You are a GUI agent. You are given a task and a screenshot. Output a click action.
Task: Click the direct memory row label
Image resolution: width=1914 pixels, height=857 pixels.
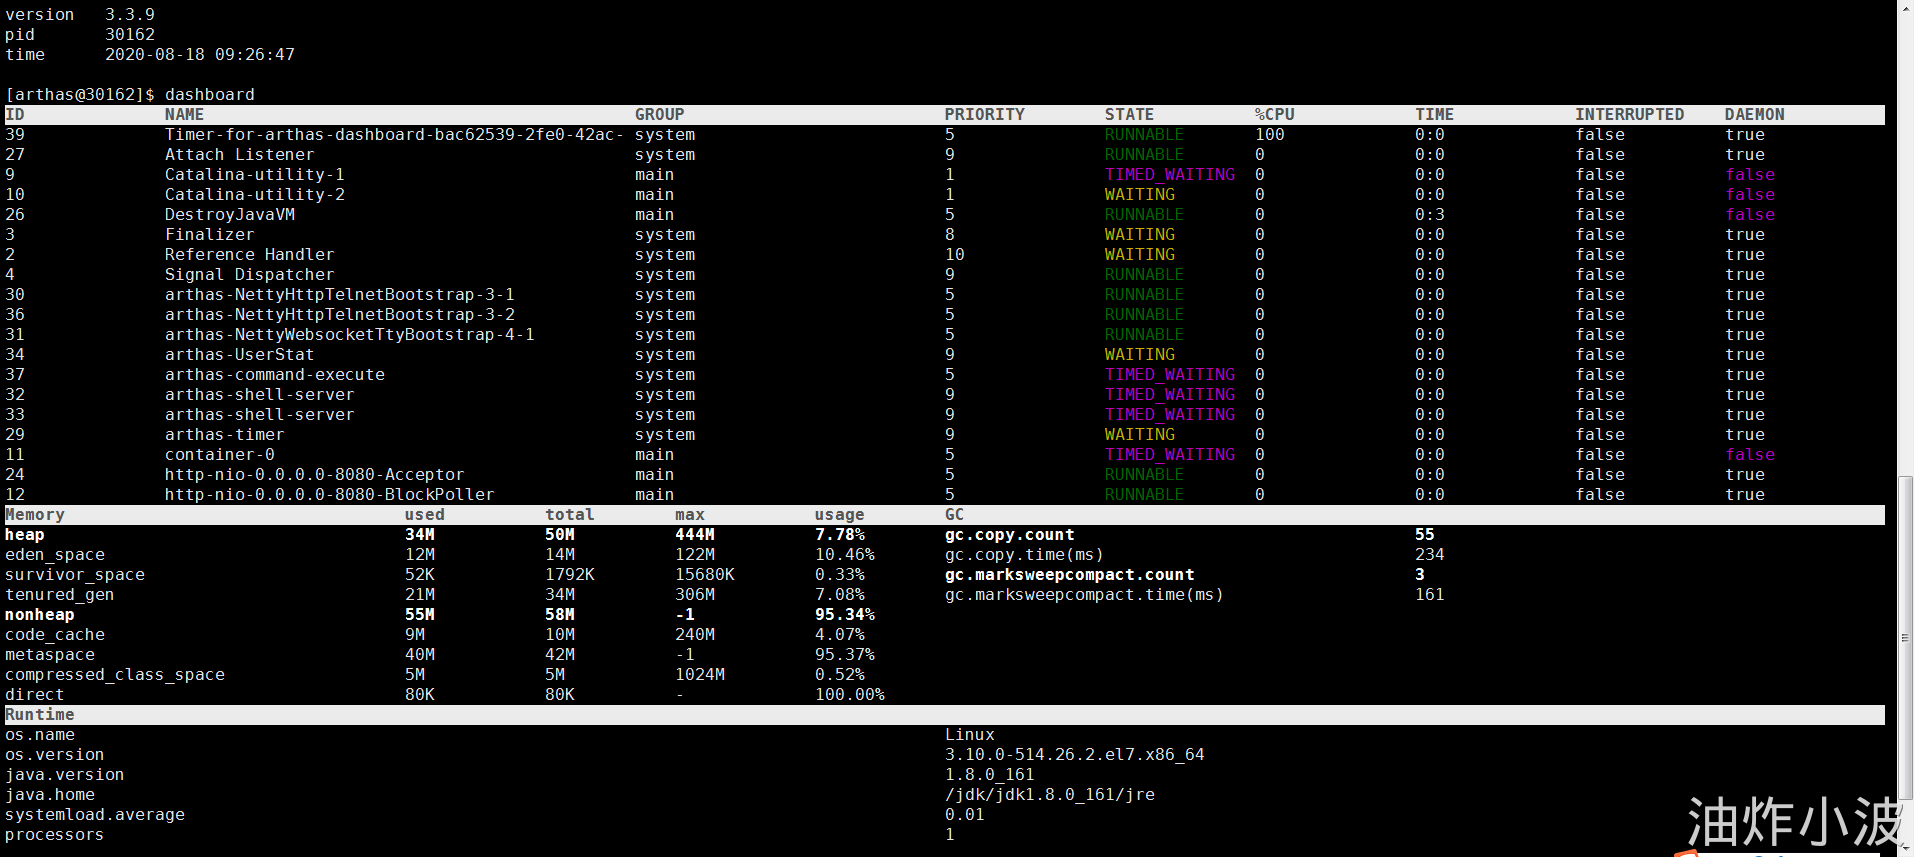[35, 695]
